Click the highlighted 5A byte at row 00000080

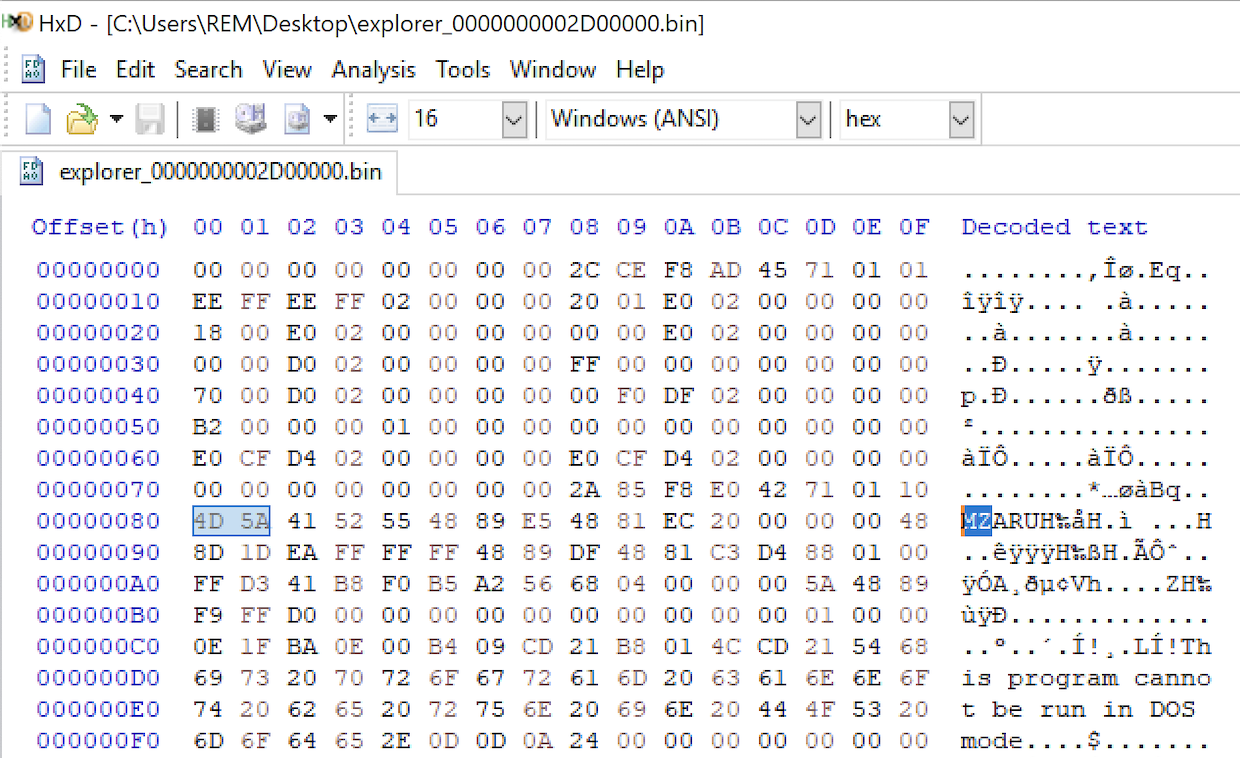pos(254,521)
